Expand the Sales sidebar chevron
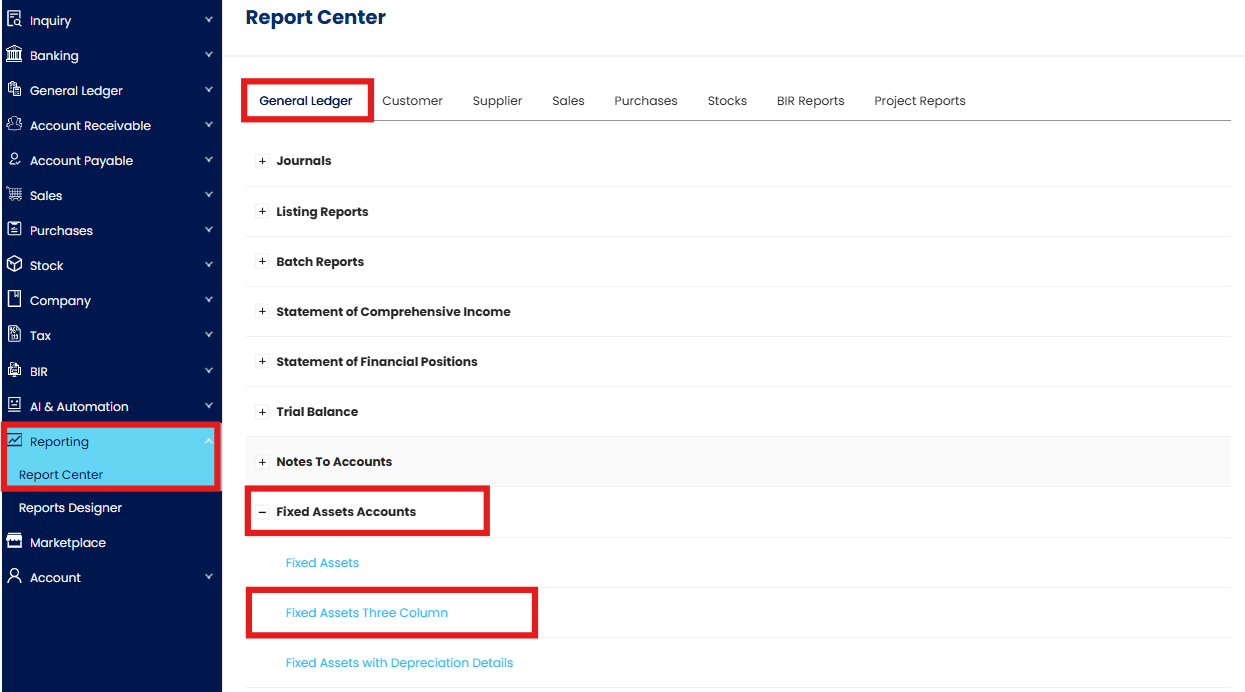Image resolution: width=1245 pixels, height=692 pixels. pos(208,194)
